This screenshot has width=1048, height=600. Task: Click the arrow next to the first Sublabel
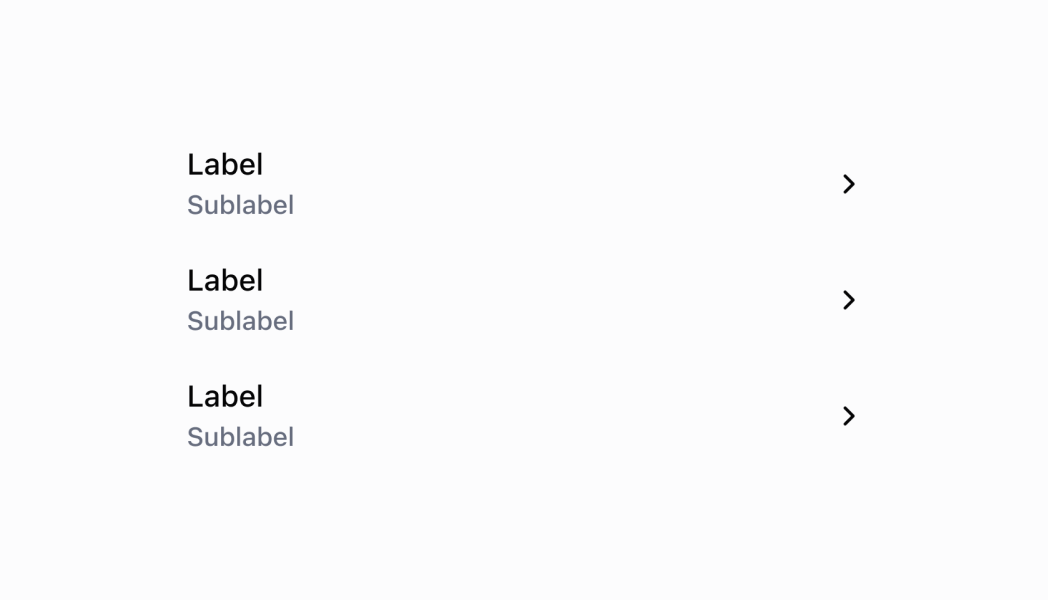(849, 184)
